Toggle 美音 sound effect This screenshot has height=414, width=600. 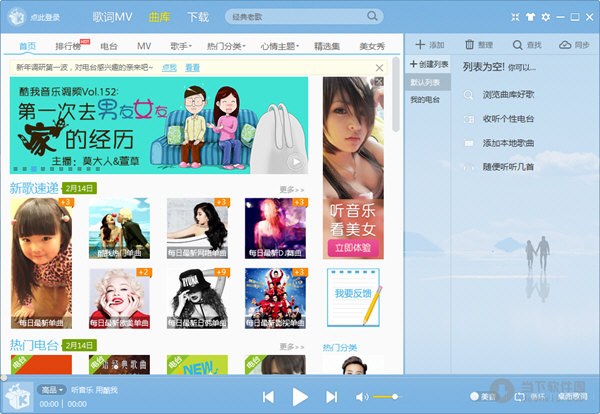coord(483,397)
